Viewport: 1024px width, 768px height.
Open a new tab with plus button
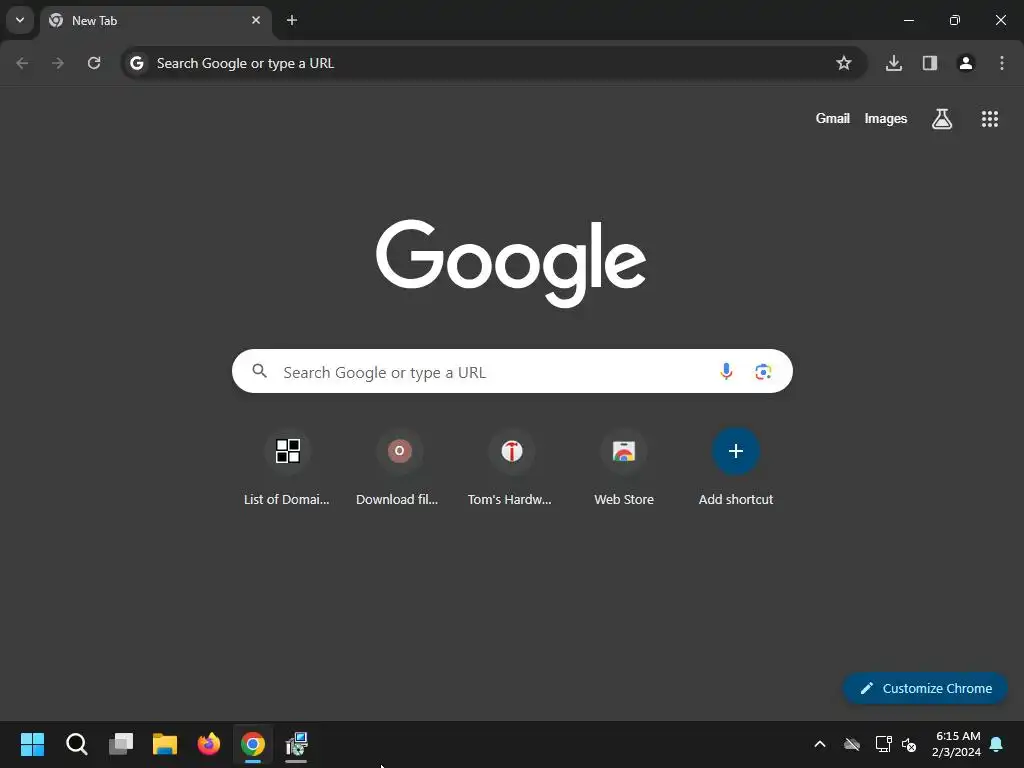pos(292,20)
